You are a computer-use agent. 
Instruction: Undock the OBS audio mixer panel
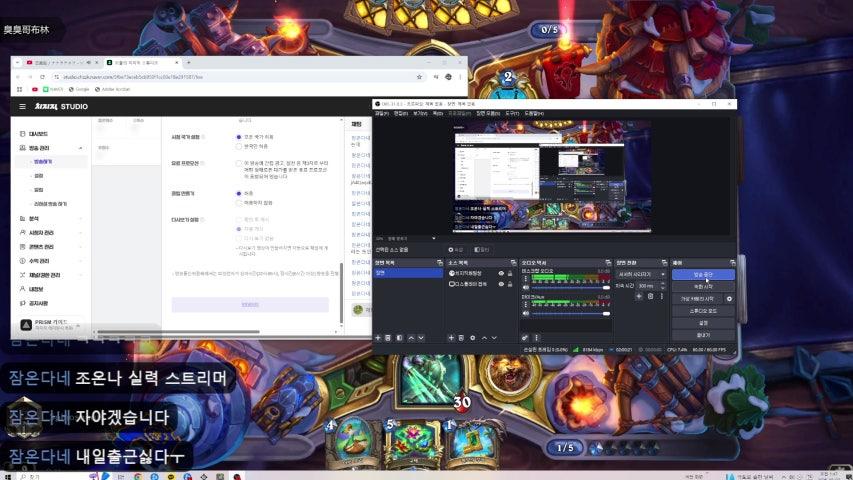point(608,263)
